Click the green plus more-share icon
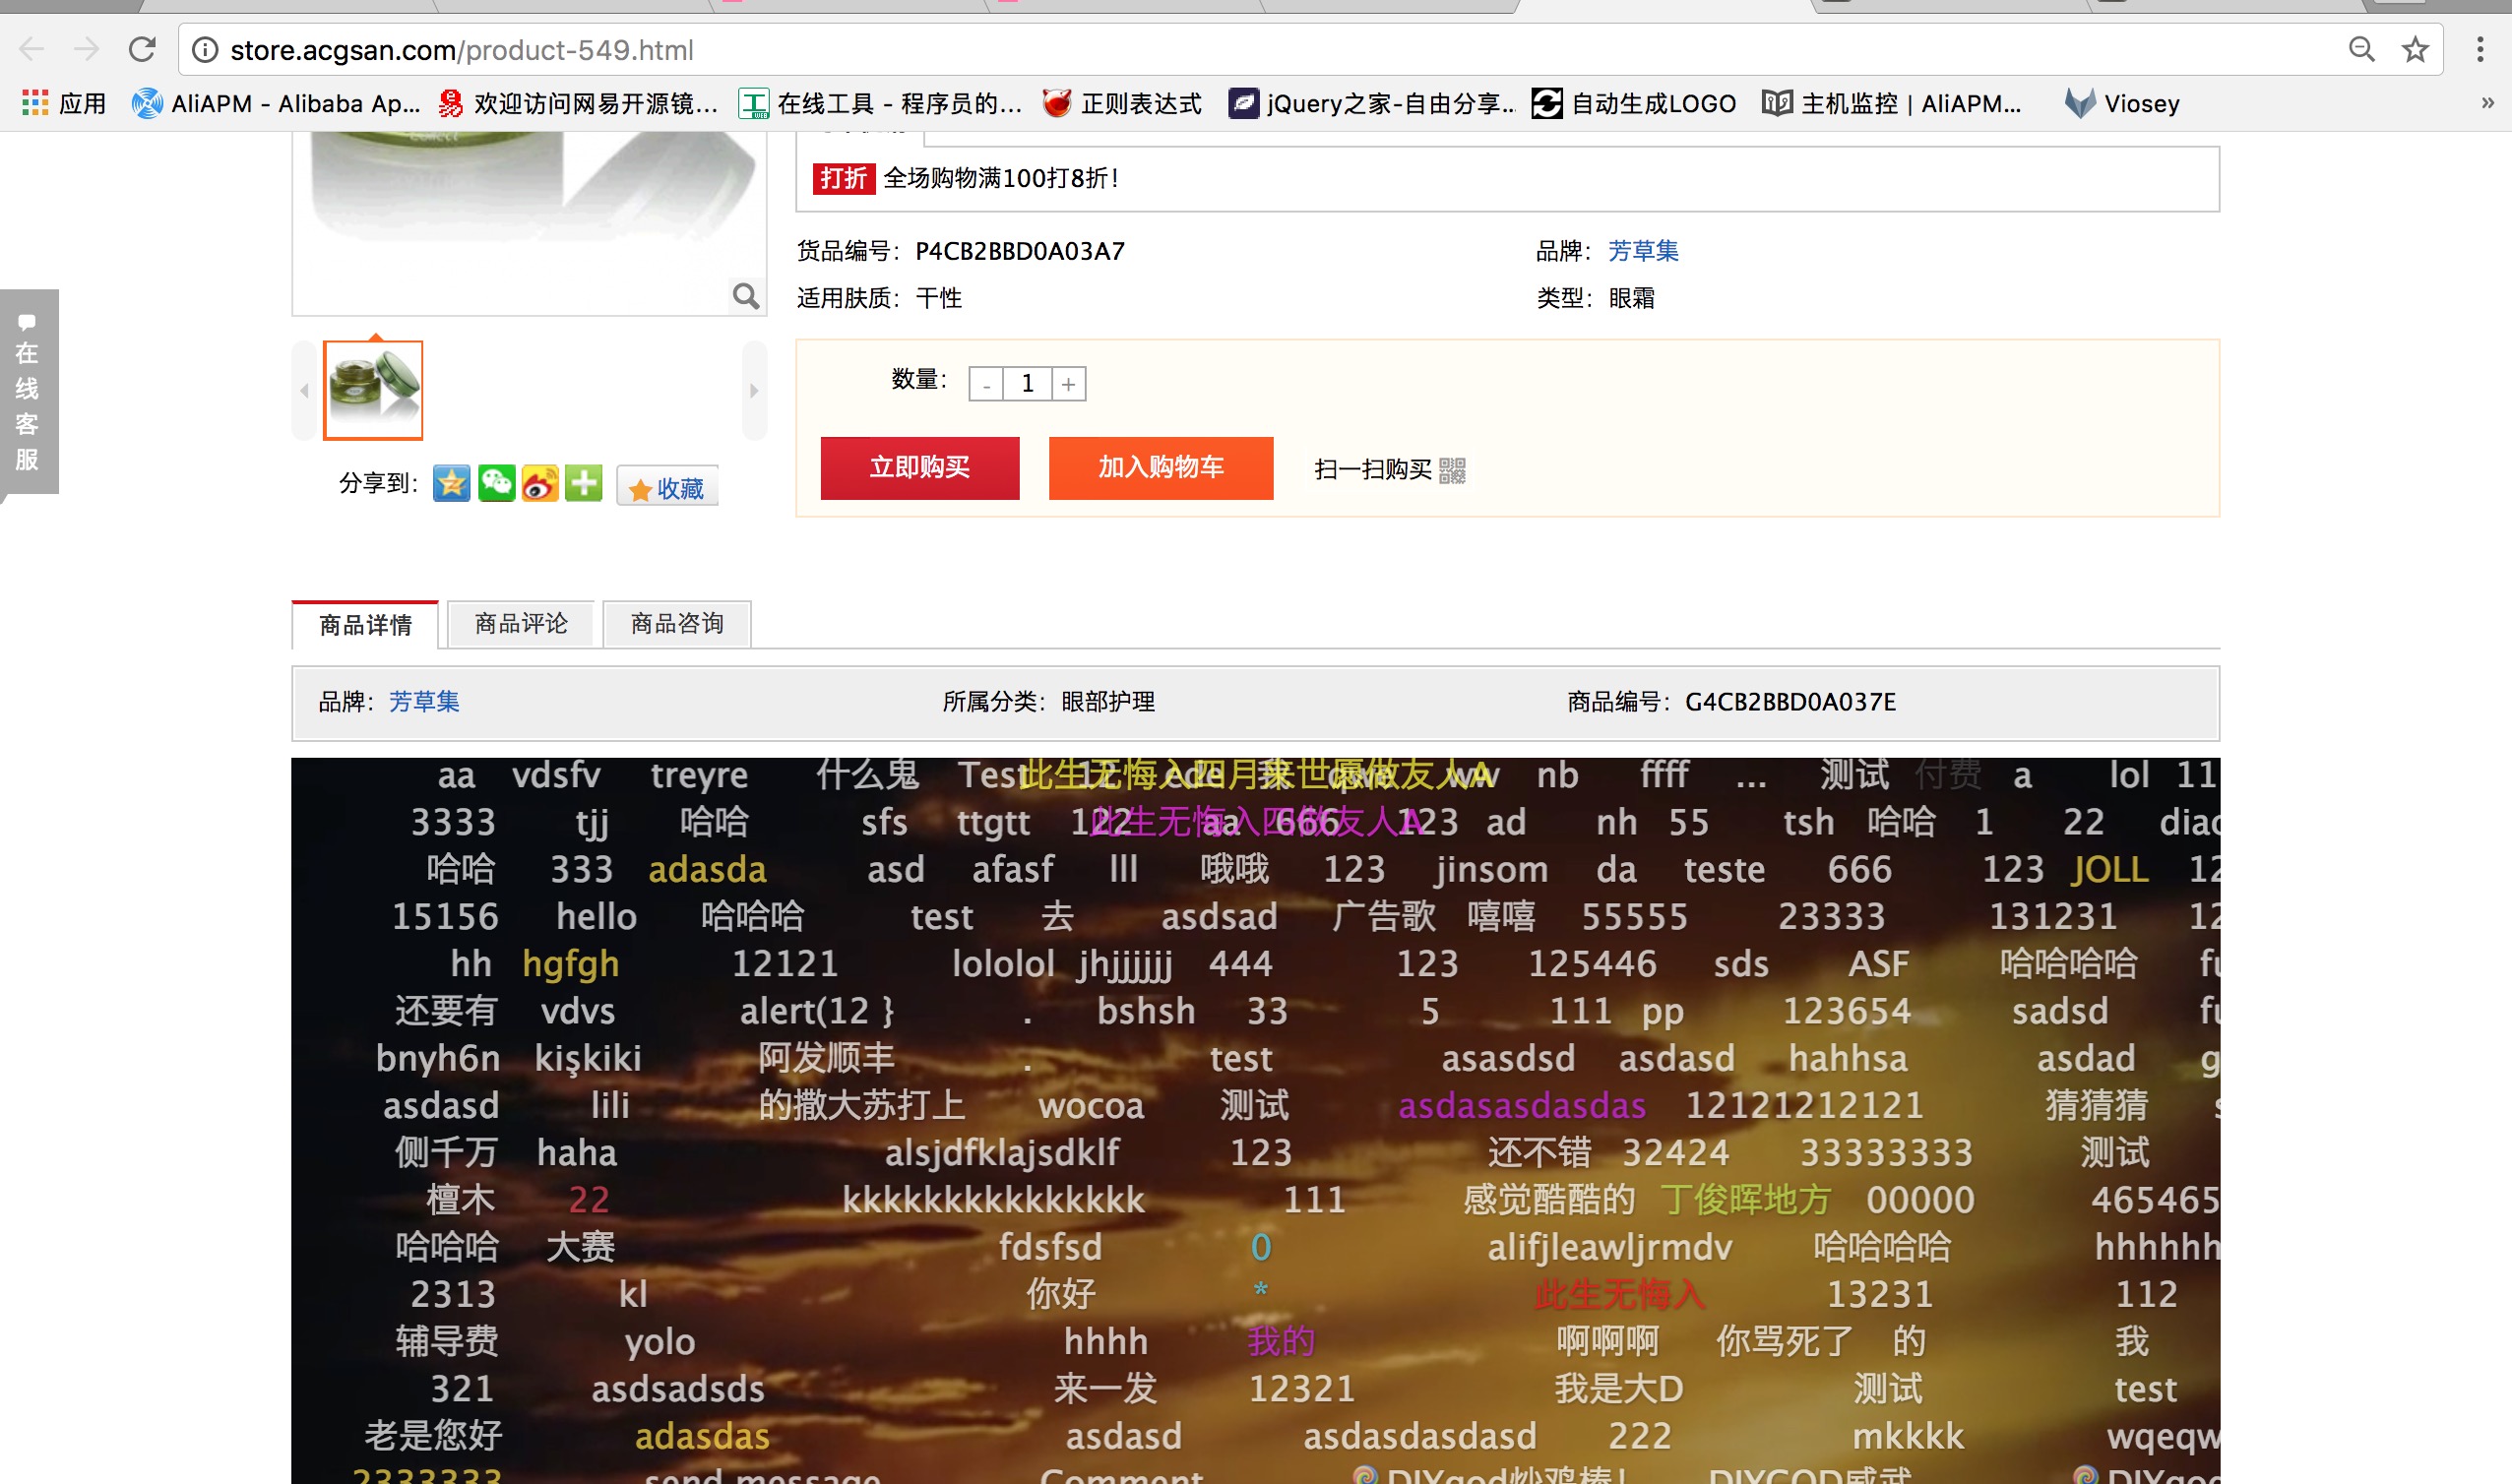 (x=584, y=484)
